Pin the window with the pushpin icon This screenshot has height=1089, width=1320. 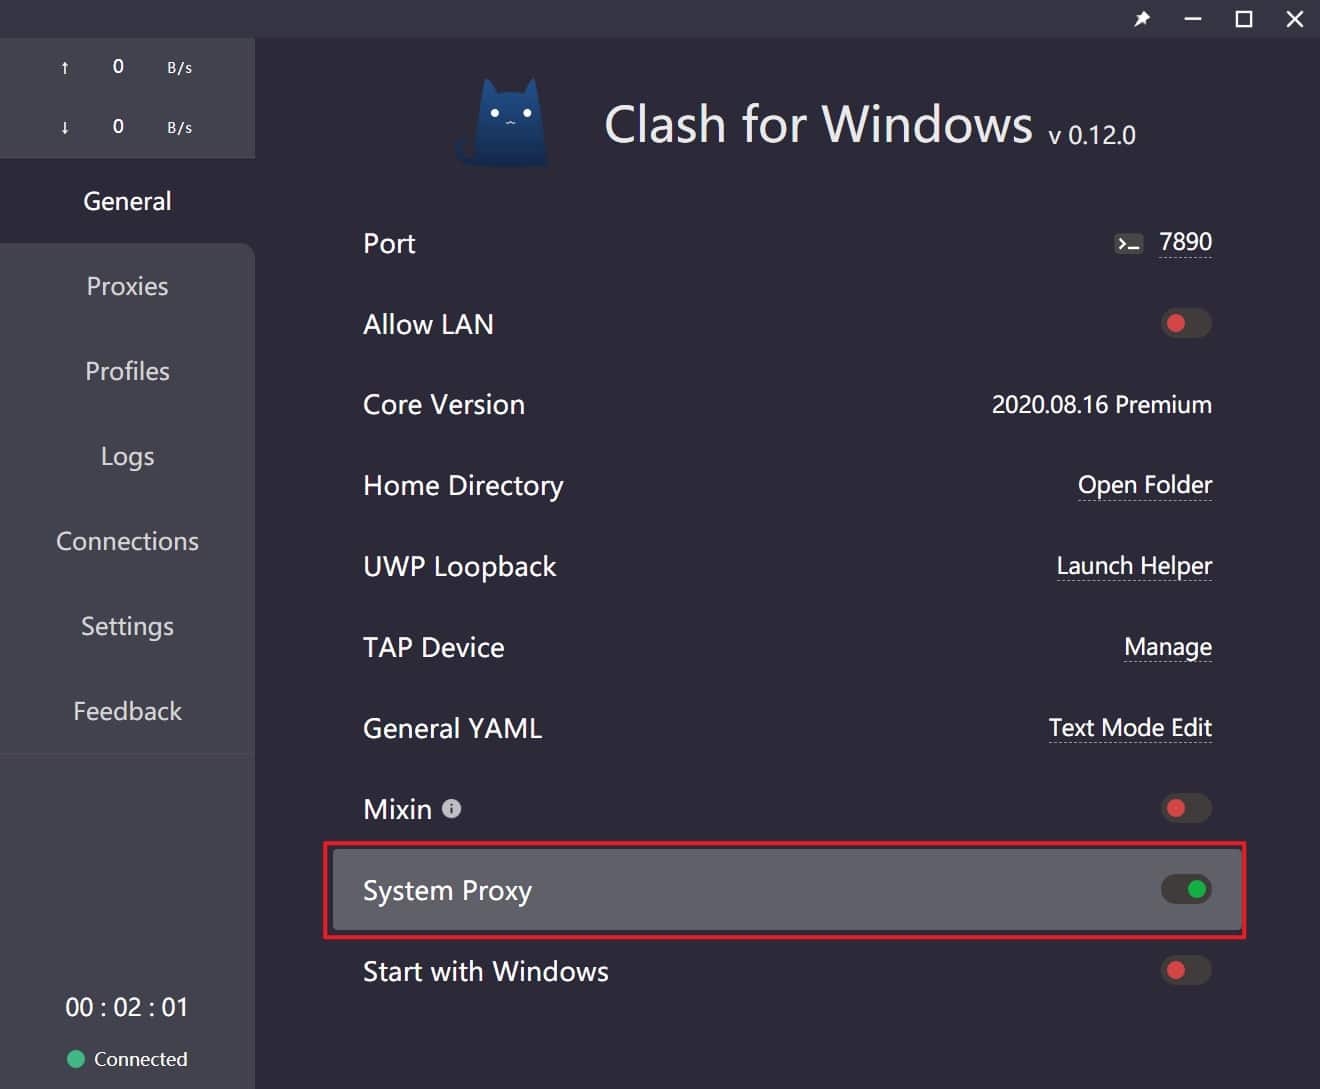click(x=1142, y=19)
